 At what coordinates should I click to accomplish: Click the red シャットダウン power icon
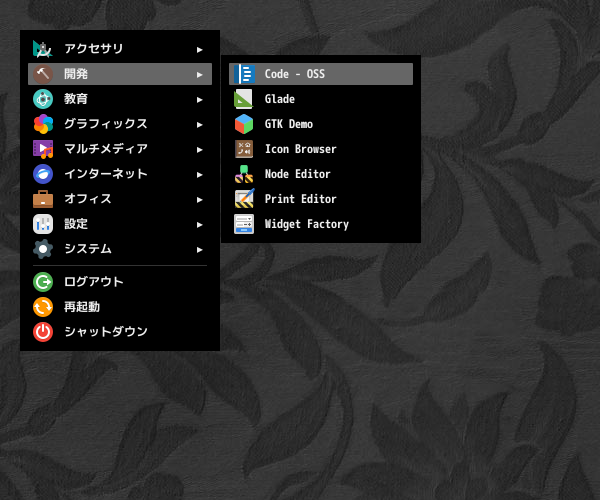coord(43,332)
